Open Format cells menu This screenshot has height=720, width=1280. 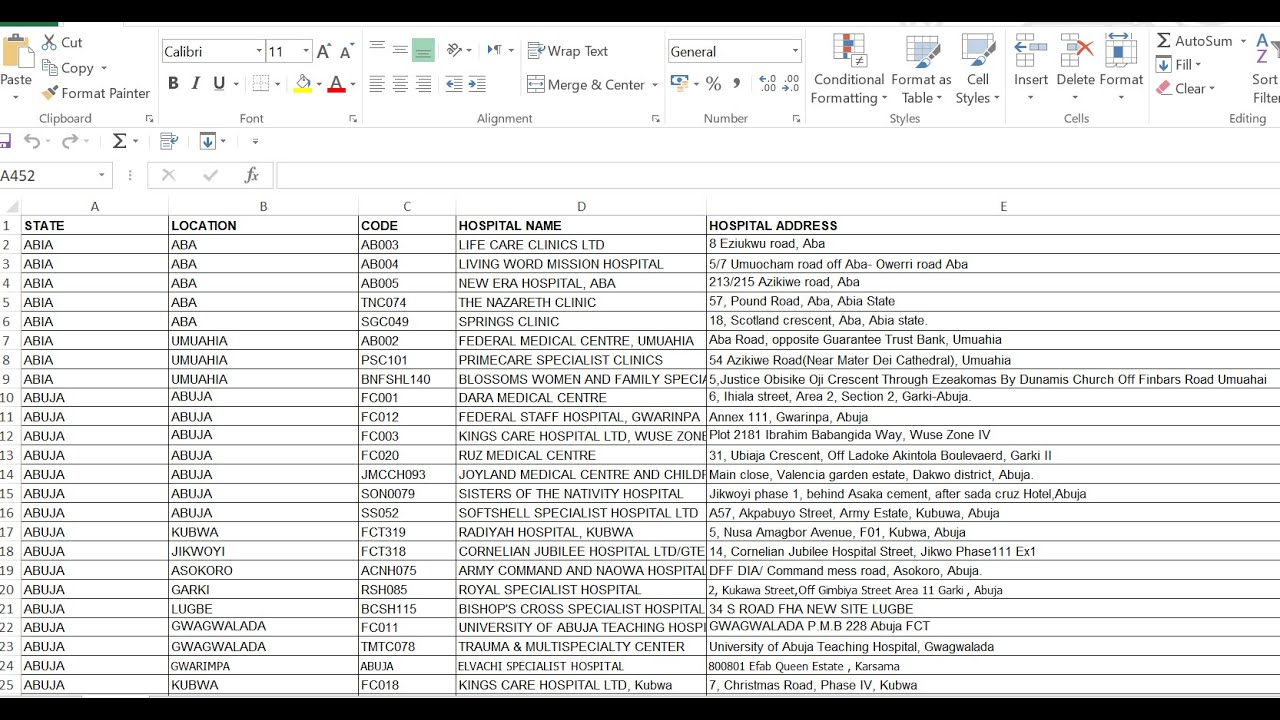click(1121, 69)
